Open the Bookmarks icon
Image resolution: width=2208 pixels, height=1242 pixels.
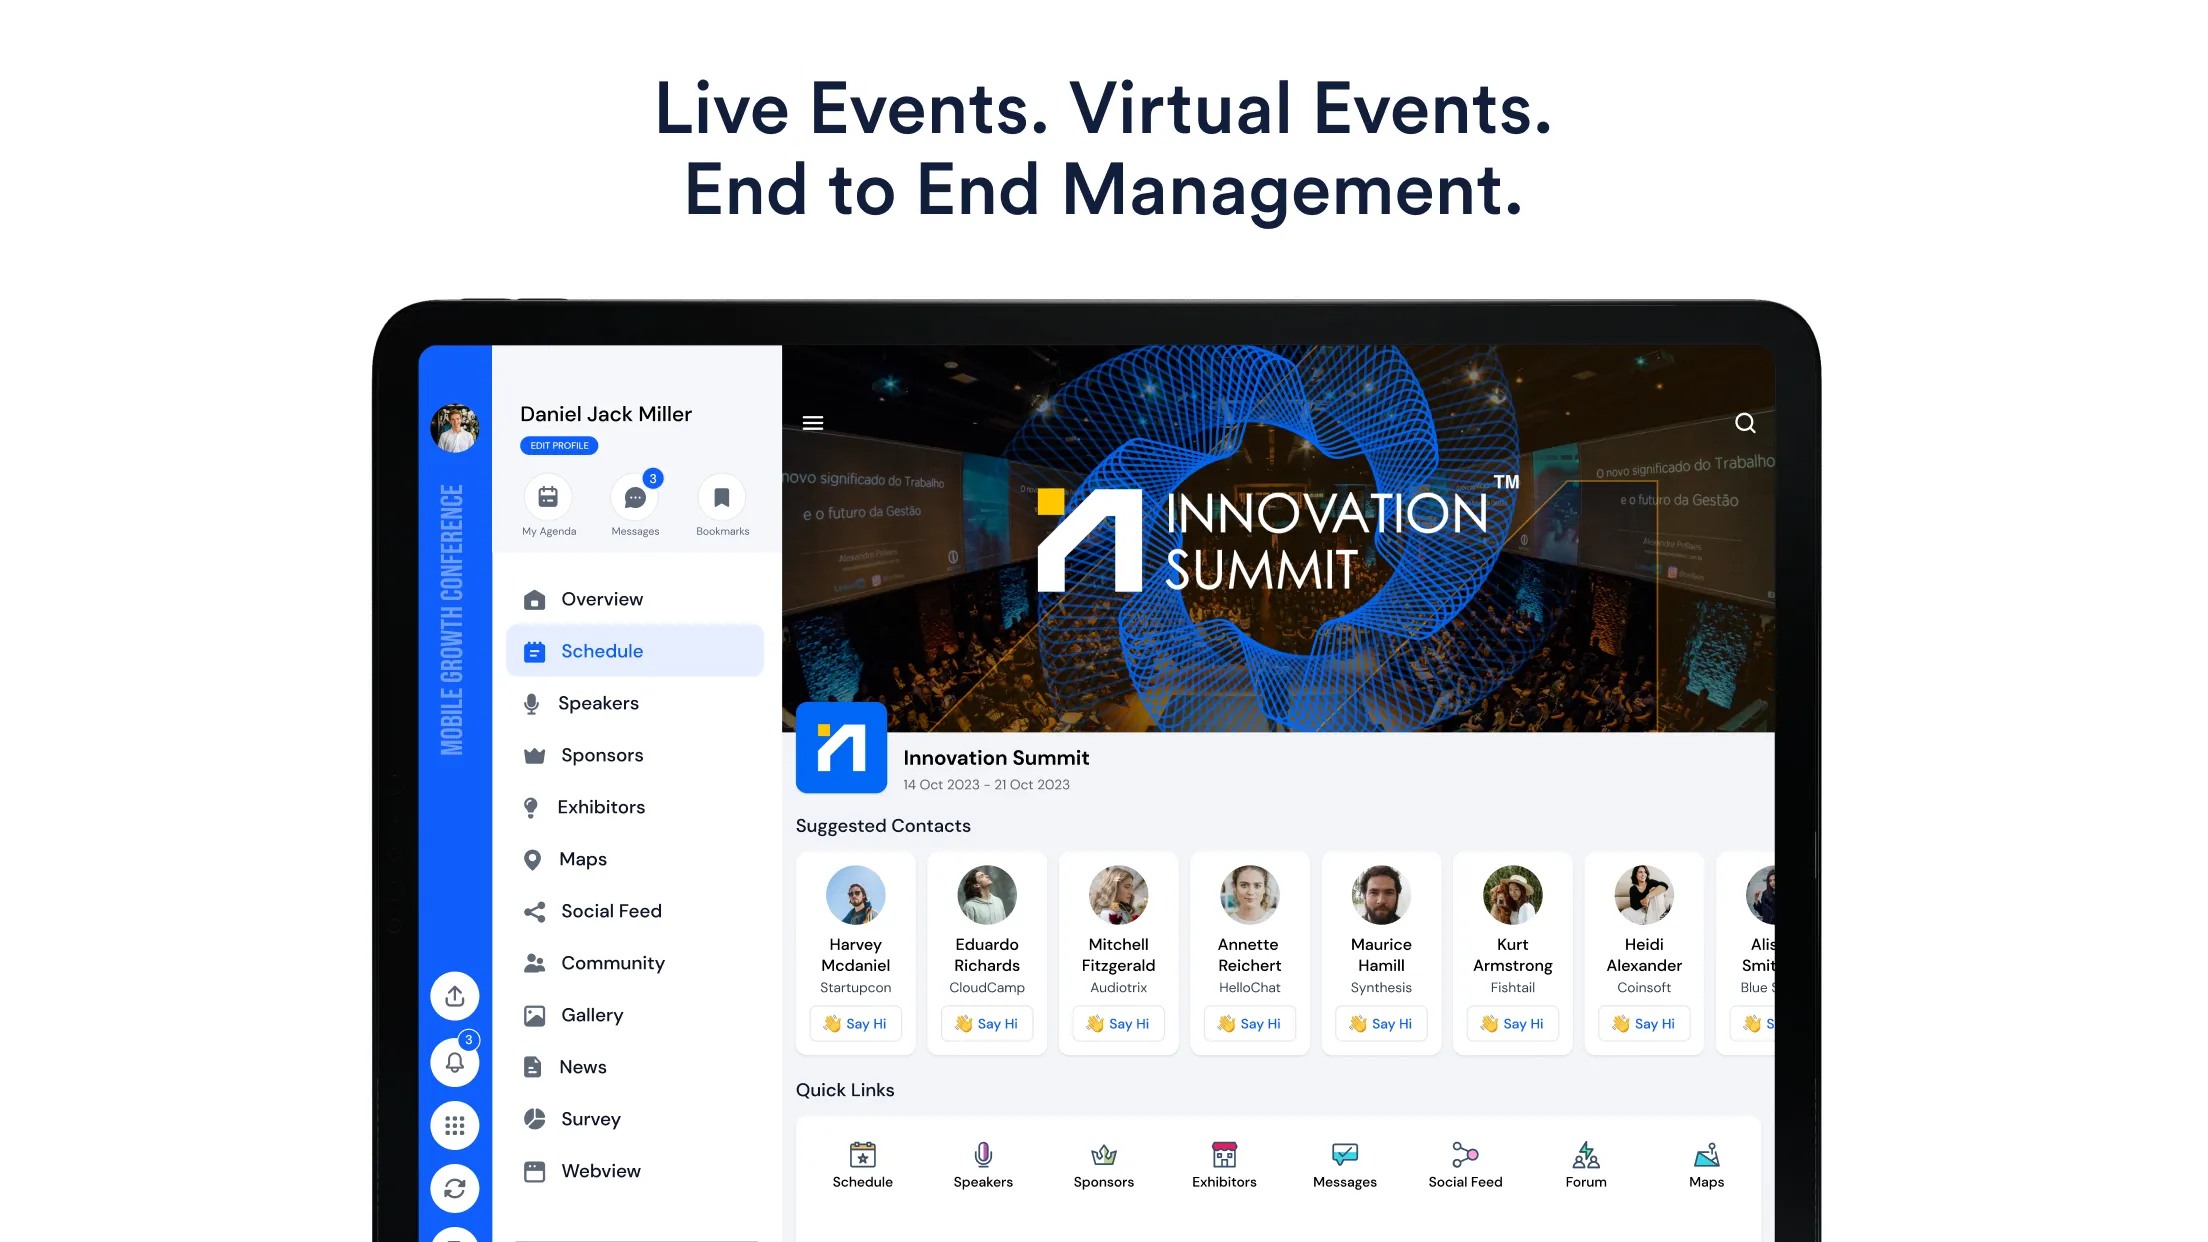coord(722,497)
